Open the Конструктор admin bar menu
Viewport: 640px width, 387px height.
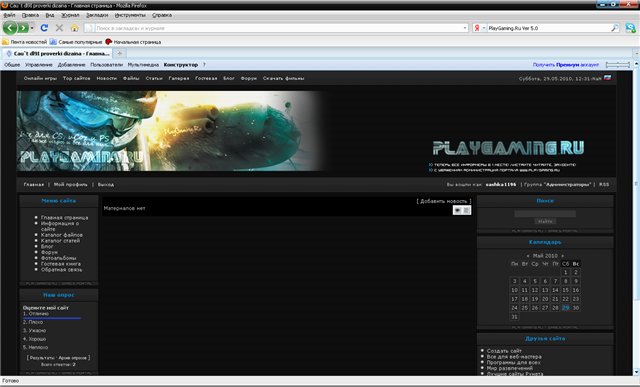click(x=181, y=64)
